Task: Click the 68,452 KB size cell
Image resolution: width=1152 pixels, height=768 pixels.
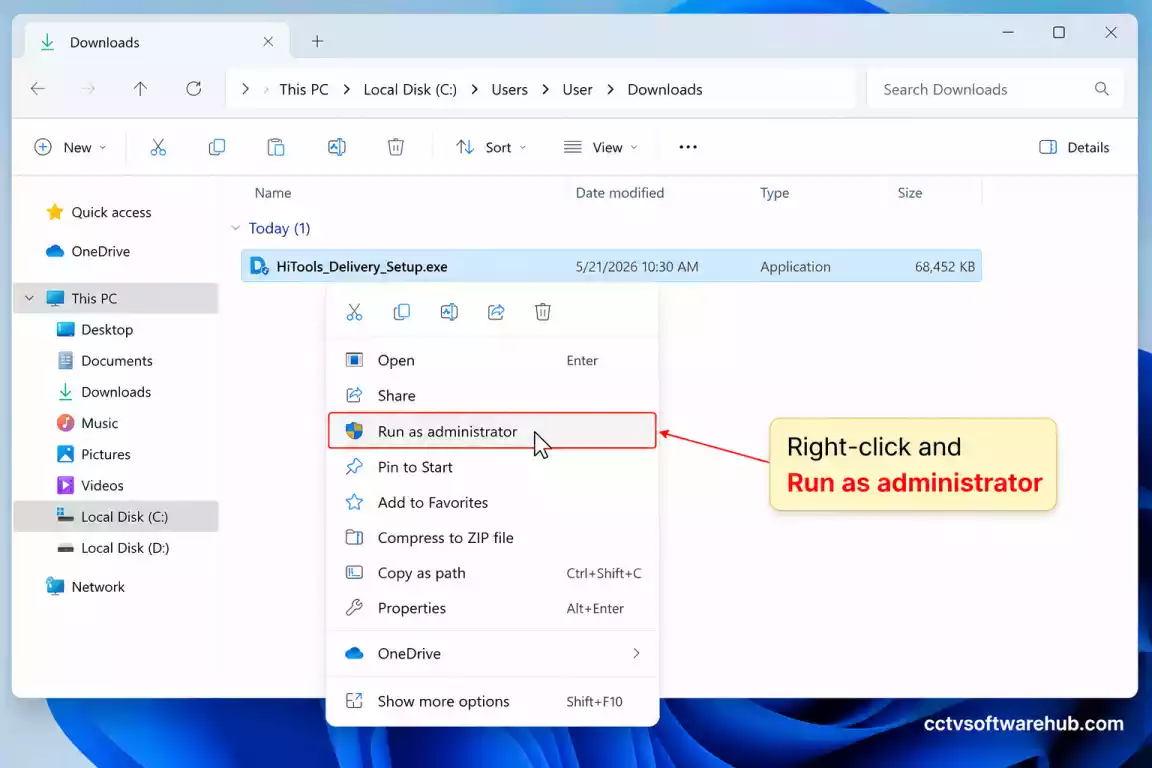Action: pos(944,267)
